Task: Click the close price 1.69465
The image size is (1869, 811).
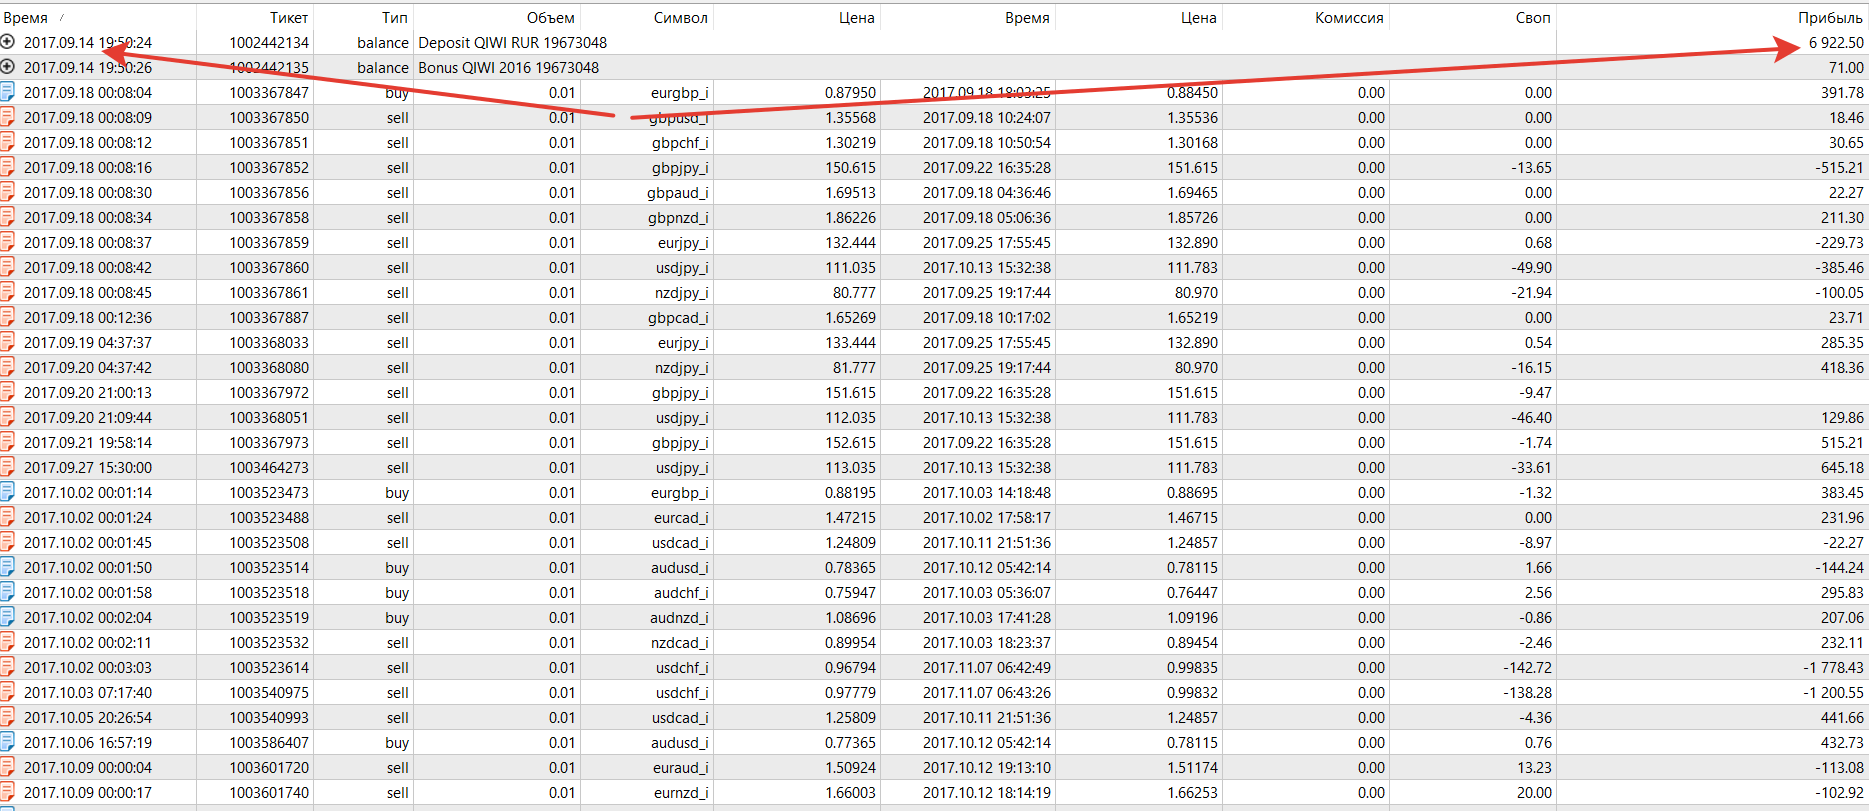Action: pos(1192,192)
